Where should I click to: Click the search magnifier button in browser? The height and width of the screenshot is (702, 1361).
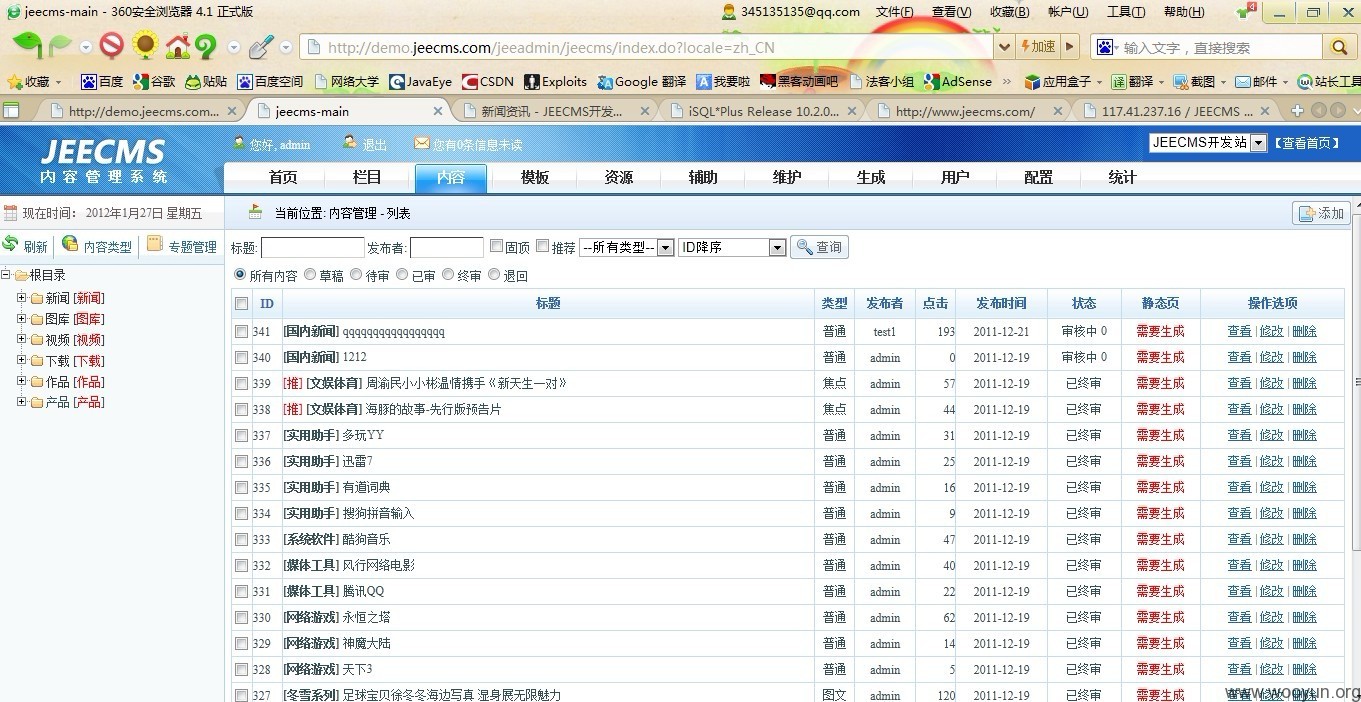coord(1338,47)
